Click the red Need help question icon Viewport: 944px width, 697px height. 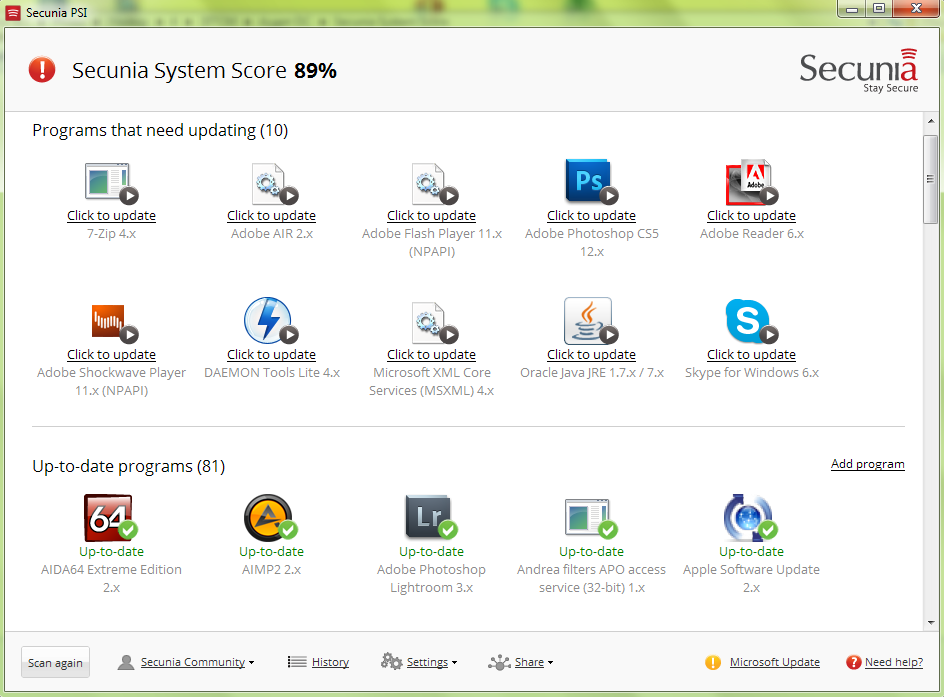854,663
